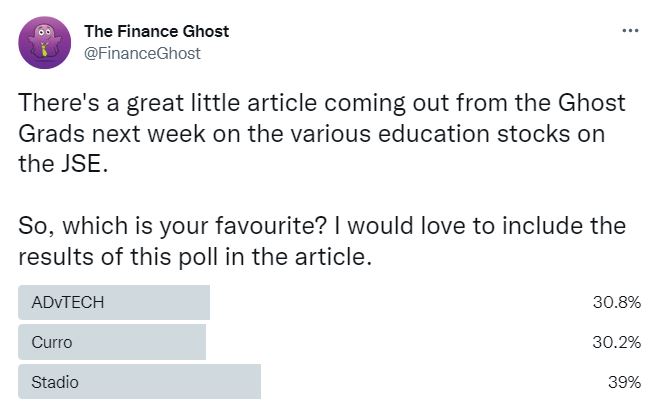This screenshot has height=405, width=656.
Task: Click the ghost face in avatar
Action: click(44, 32)
